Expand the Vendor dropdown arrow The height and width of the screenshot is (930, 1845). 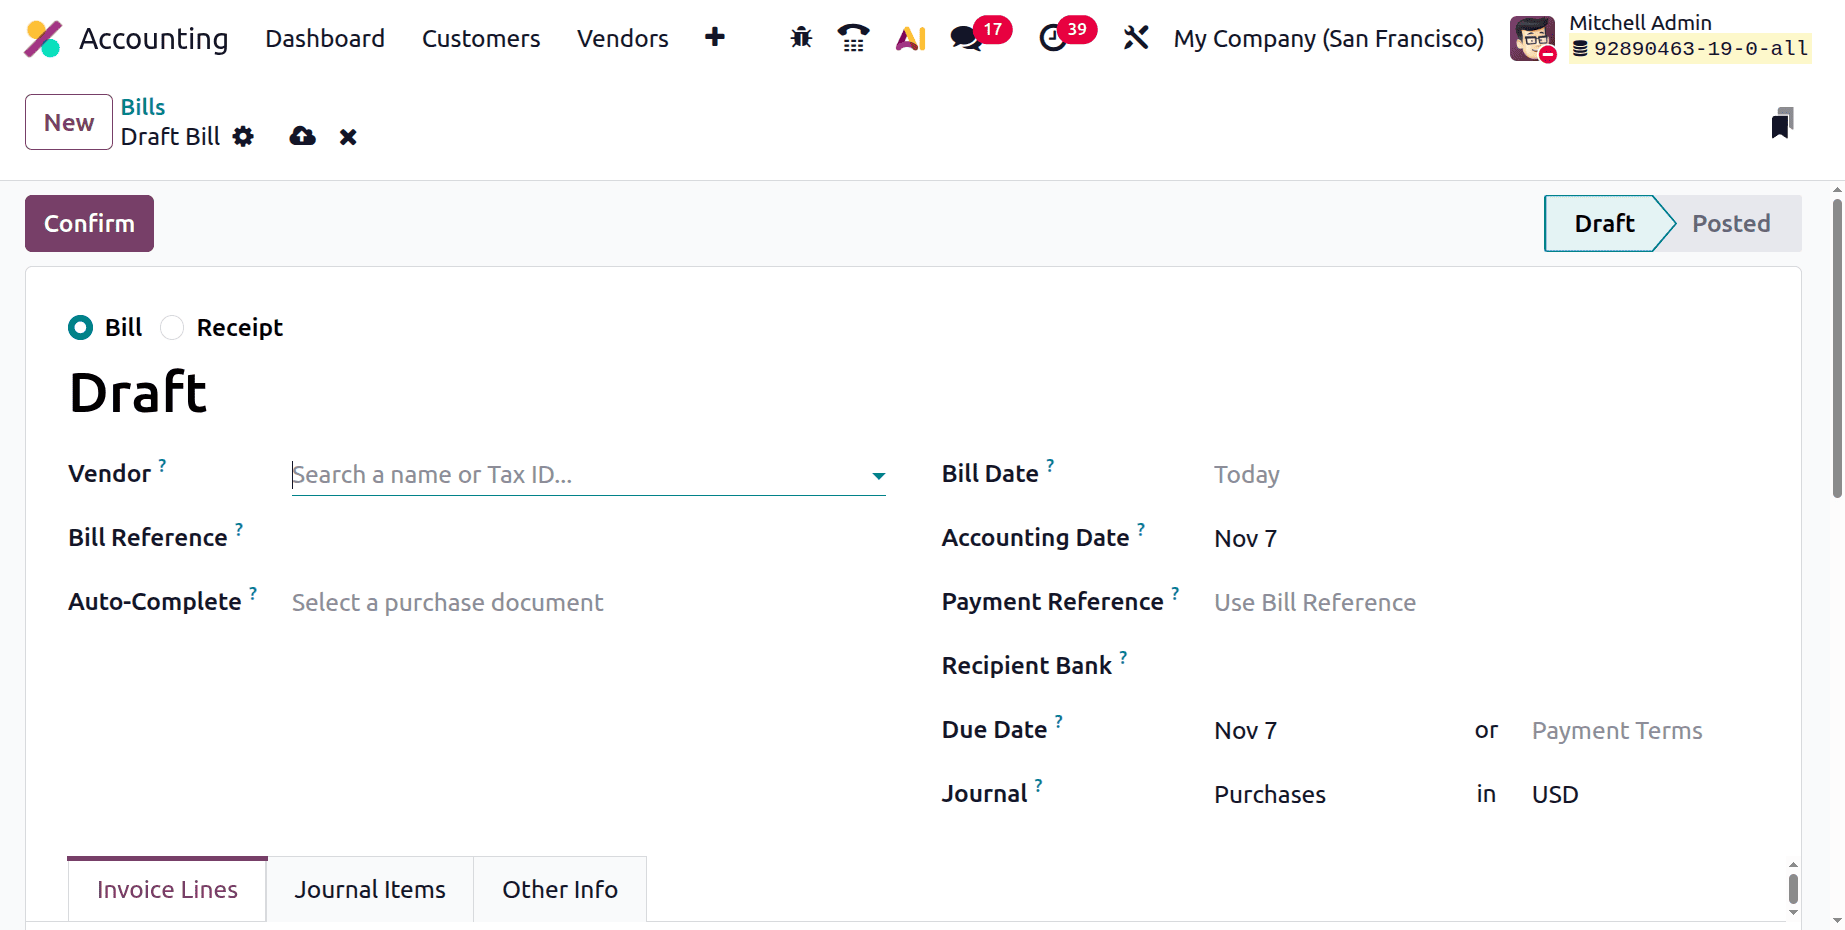tap(878, 476)
